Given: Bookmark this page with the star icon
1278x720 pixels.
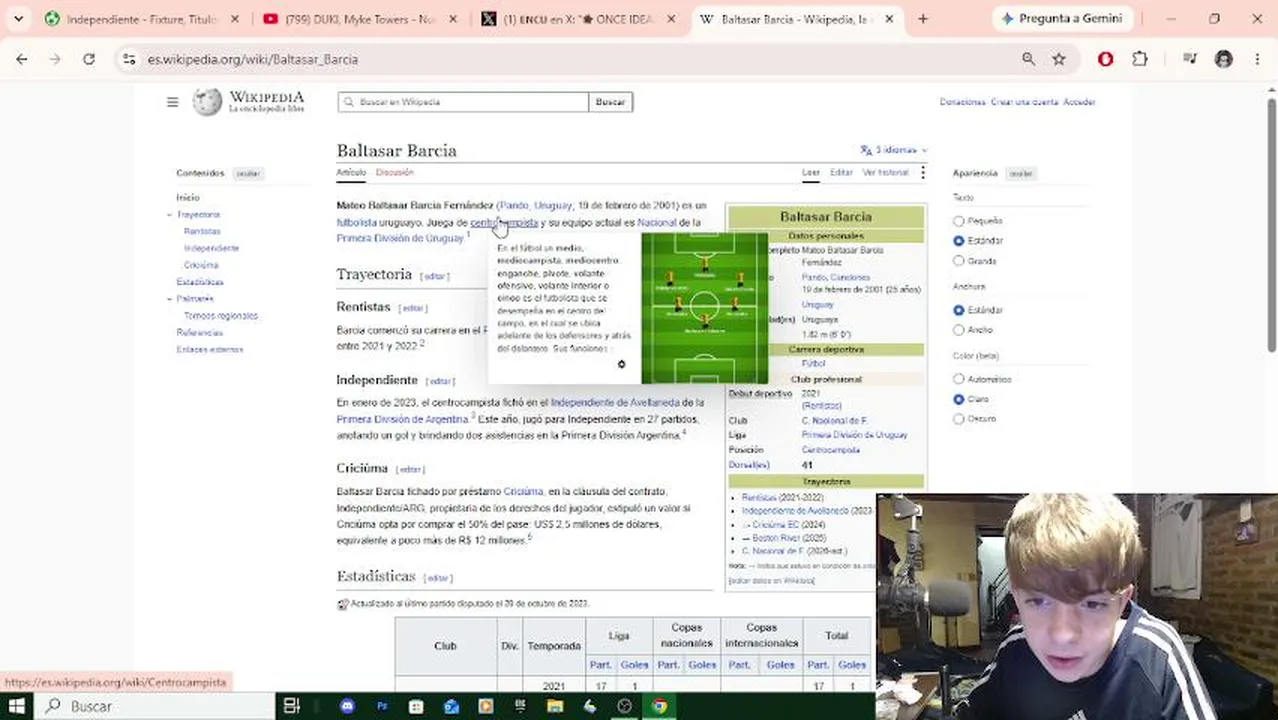Looking at the screenshot, I should [1059, 59].
